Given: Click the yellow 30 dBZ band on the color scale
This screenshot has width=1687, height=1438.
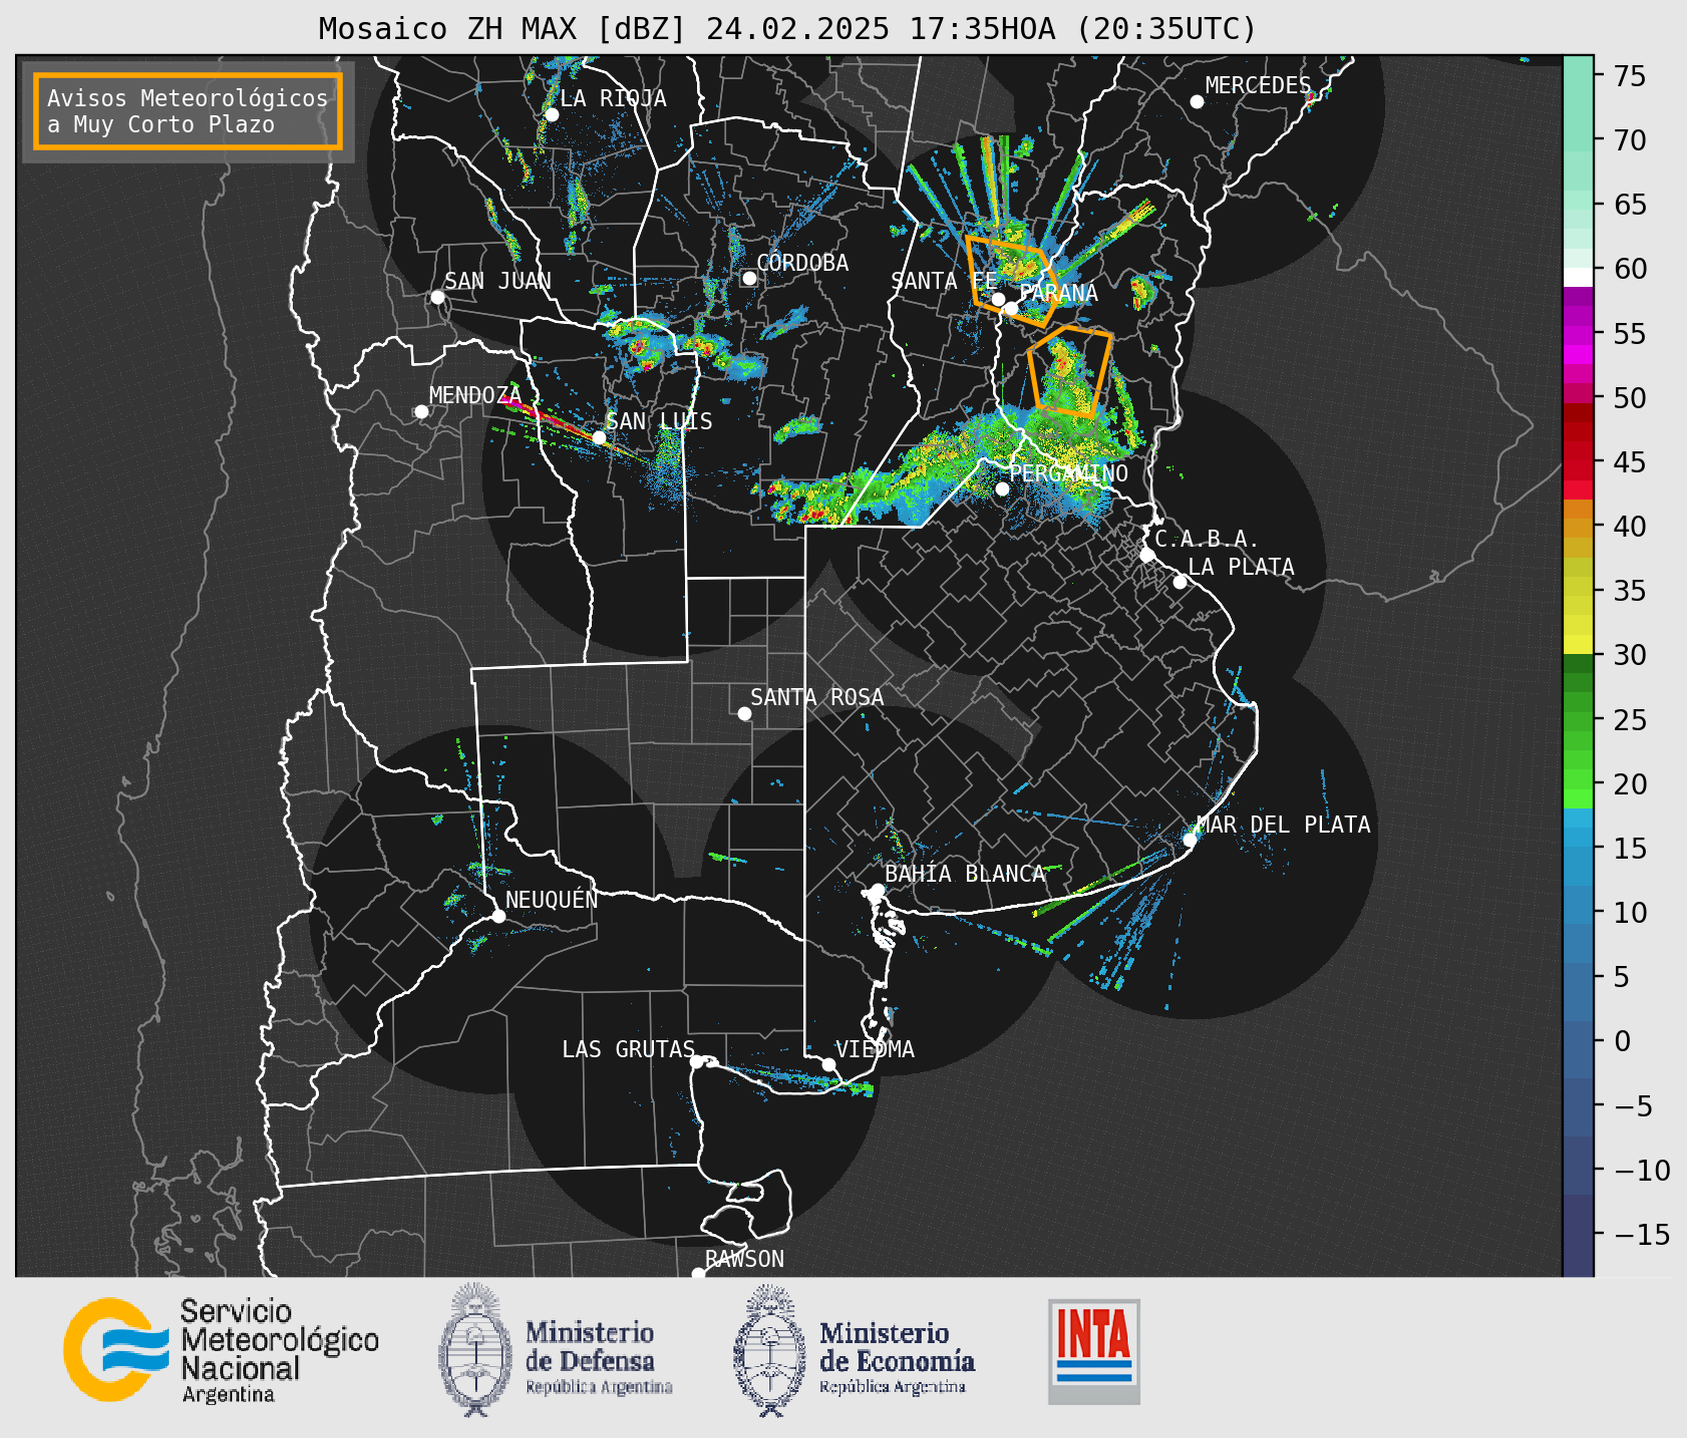Looking at the screenshot, I should click(x=1578, y=645).
